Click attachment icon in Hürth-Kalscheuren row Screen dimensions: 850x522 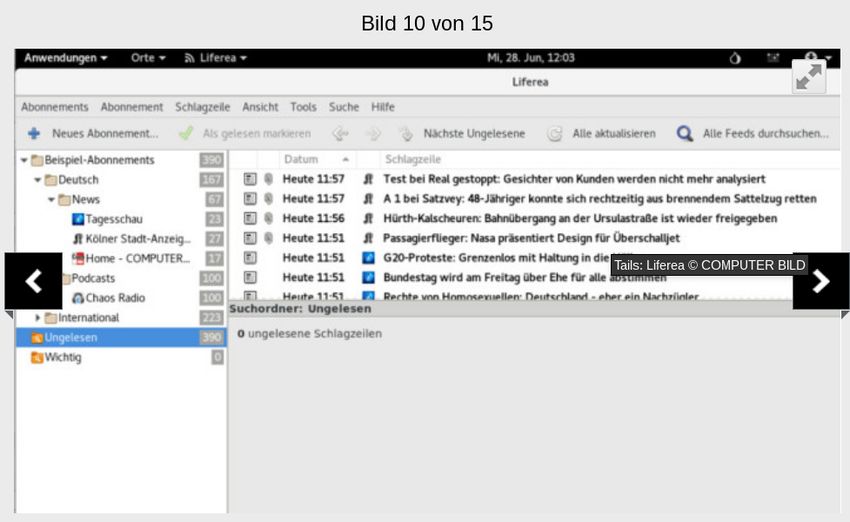[268, 218]
